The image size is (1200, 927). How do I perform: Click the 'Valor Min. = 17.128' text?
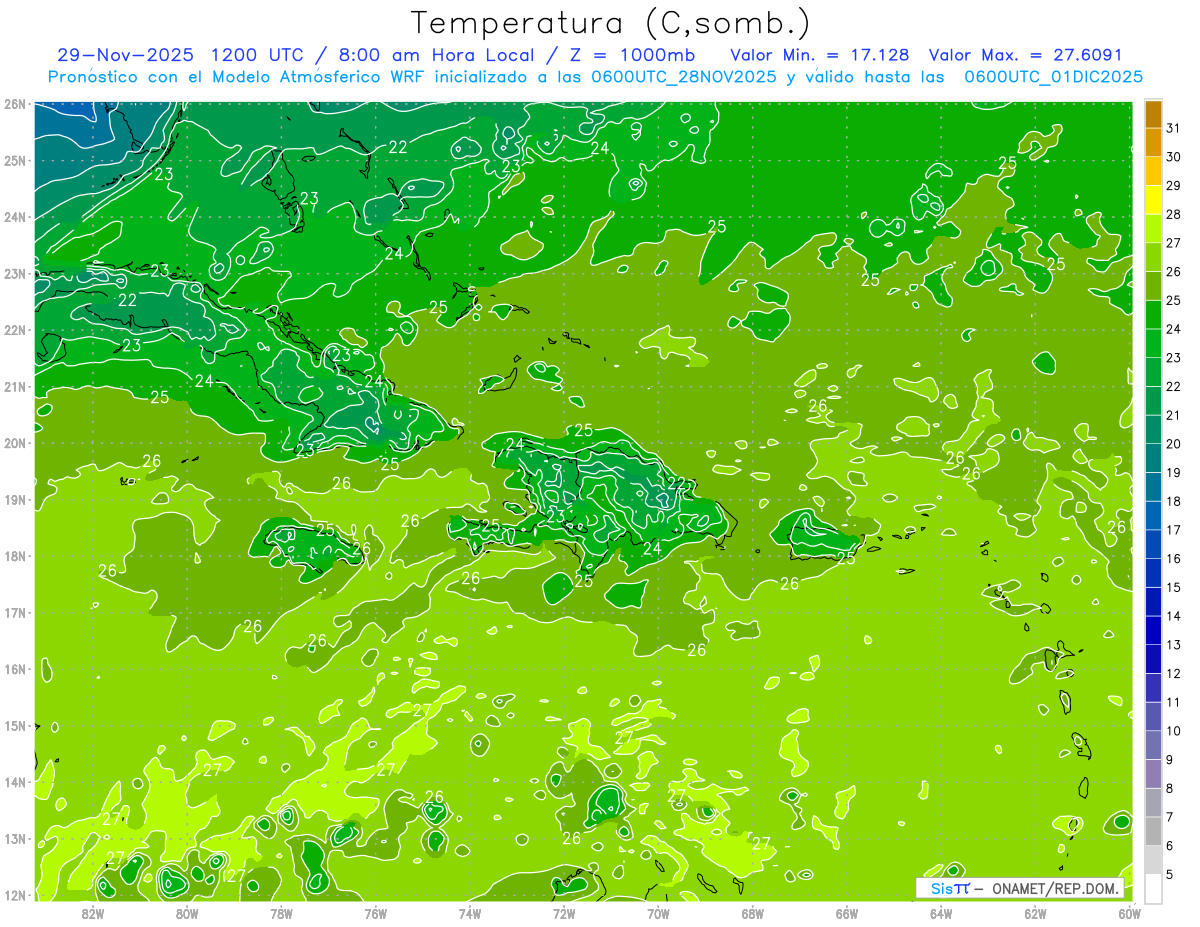[820, 55]
